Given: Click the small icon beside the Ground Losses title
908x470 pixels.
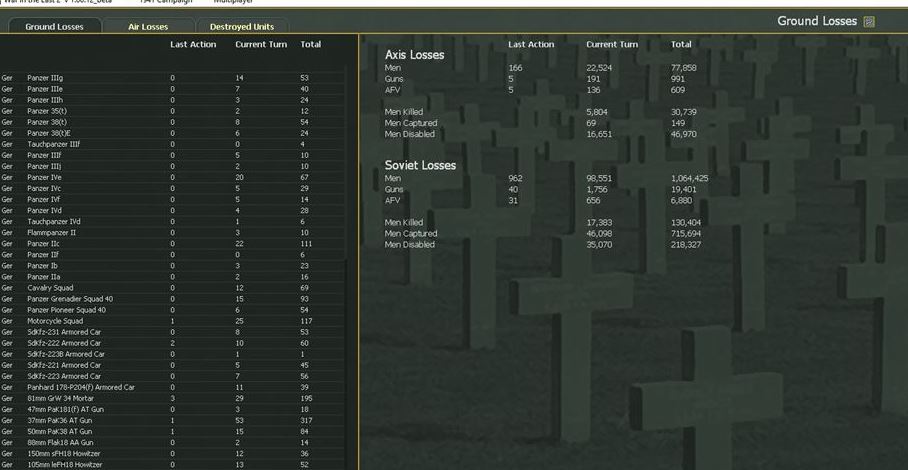Looking at the screenshot, I should 869,22.
